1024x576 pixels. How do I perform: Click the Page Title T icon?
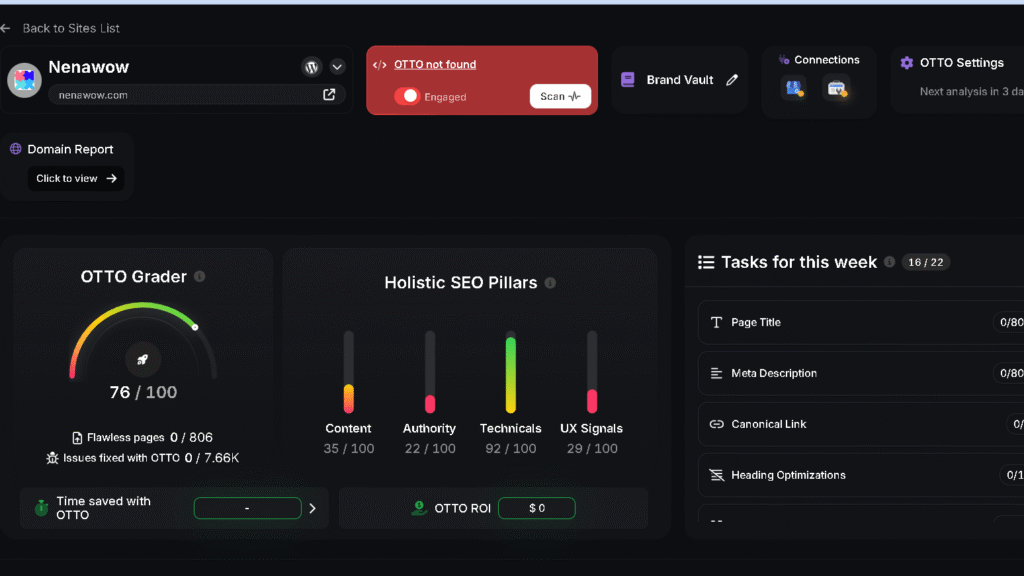point(716,322)
